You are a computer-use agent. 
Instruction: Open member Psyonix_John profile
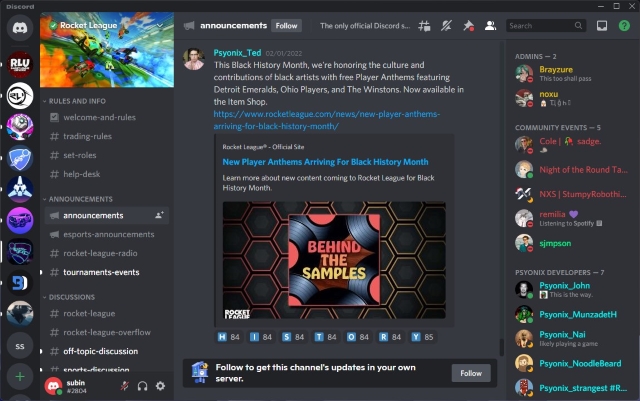[x=571, y=290]
